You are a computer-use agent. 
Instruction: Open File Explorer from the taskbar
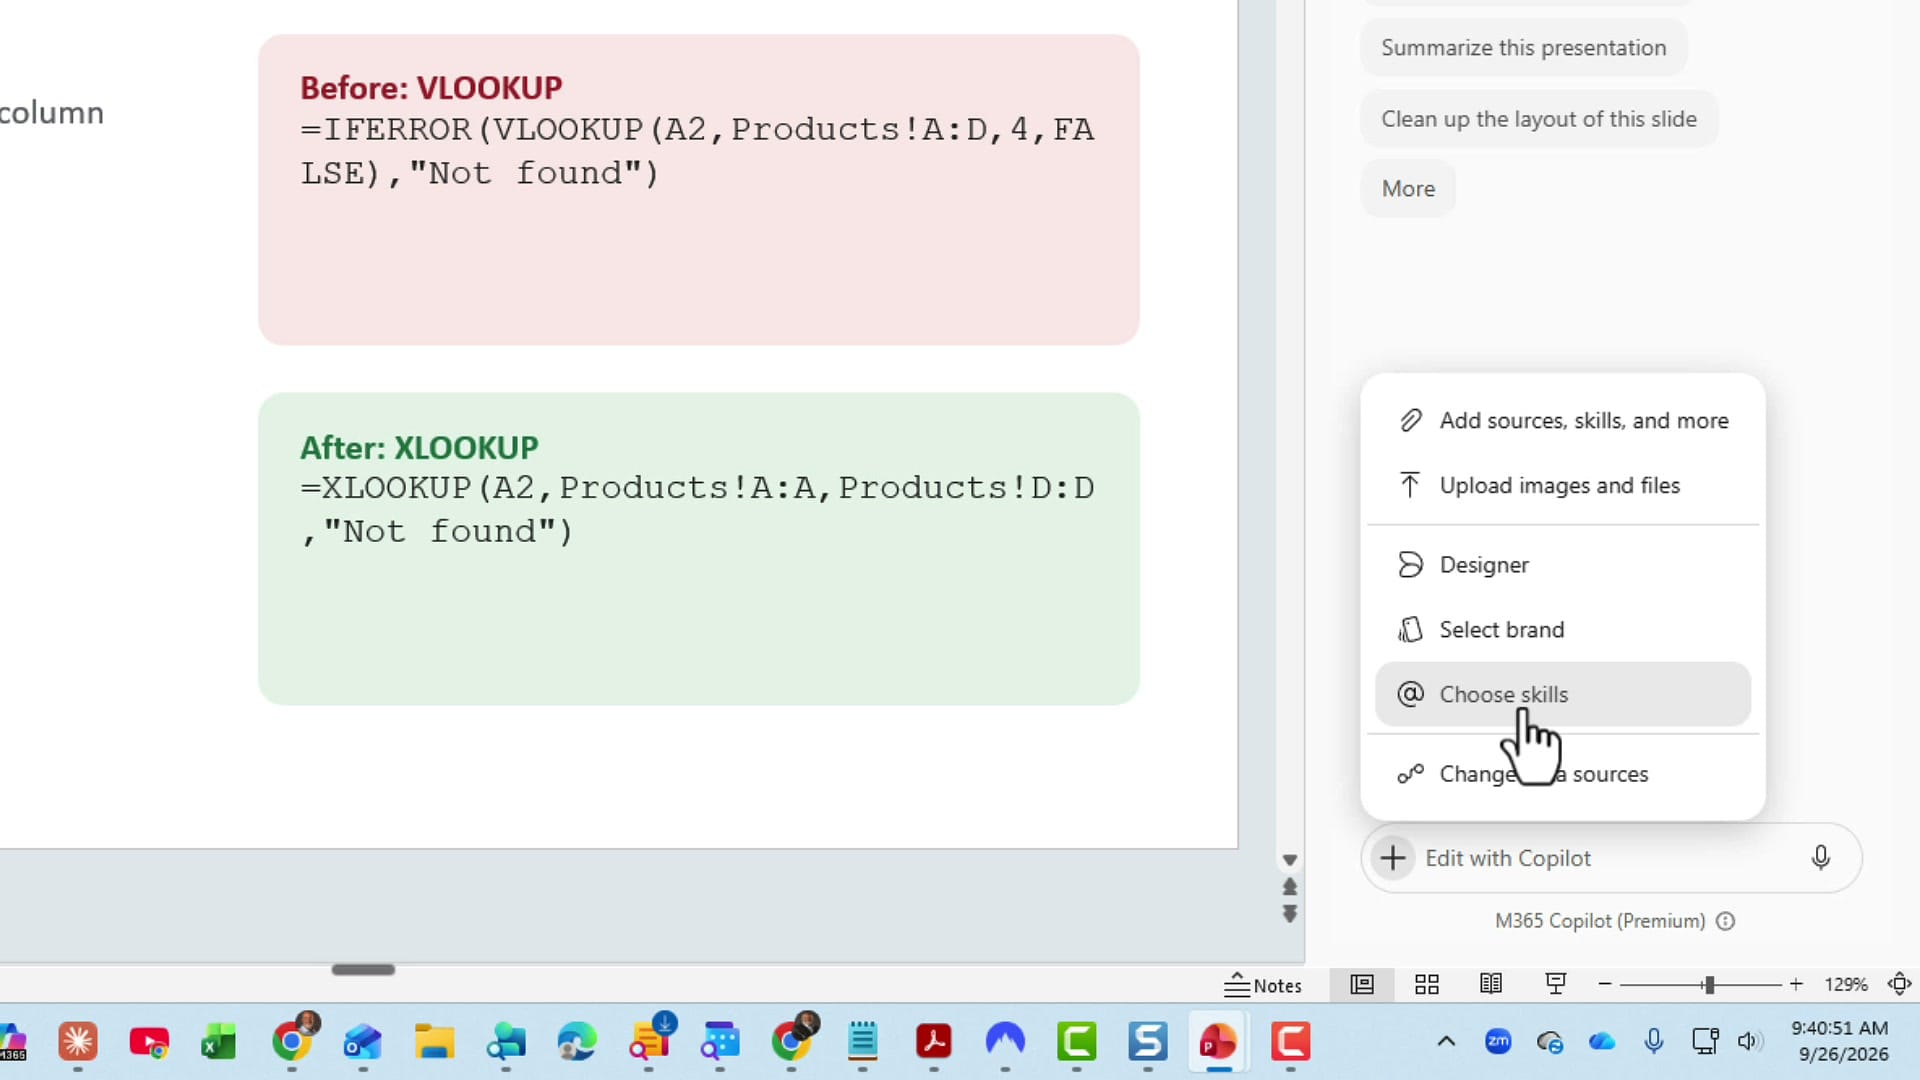(434, 1042)
